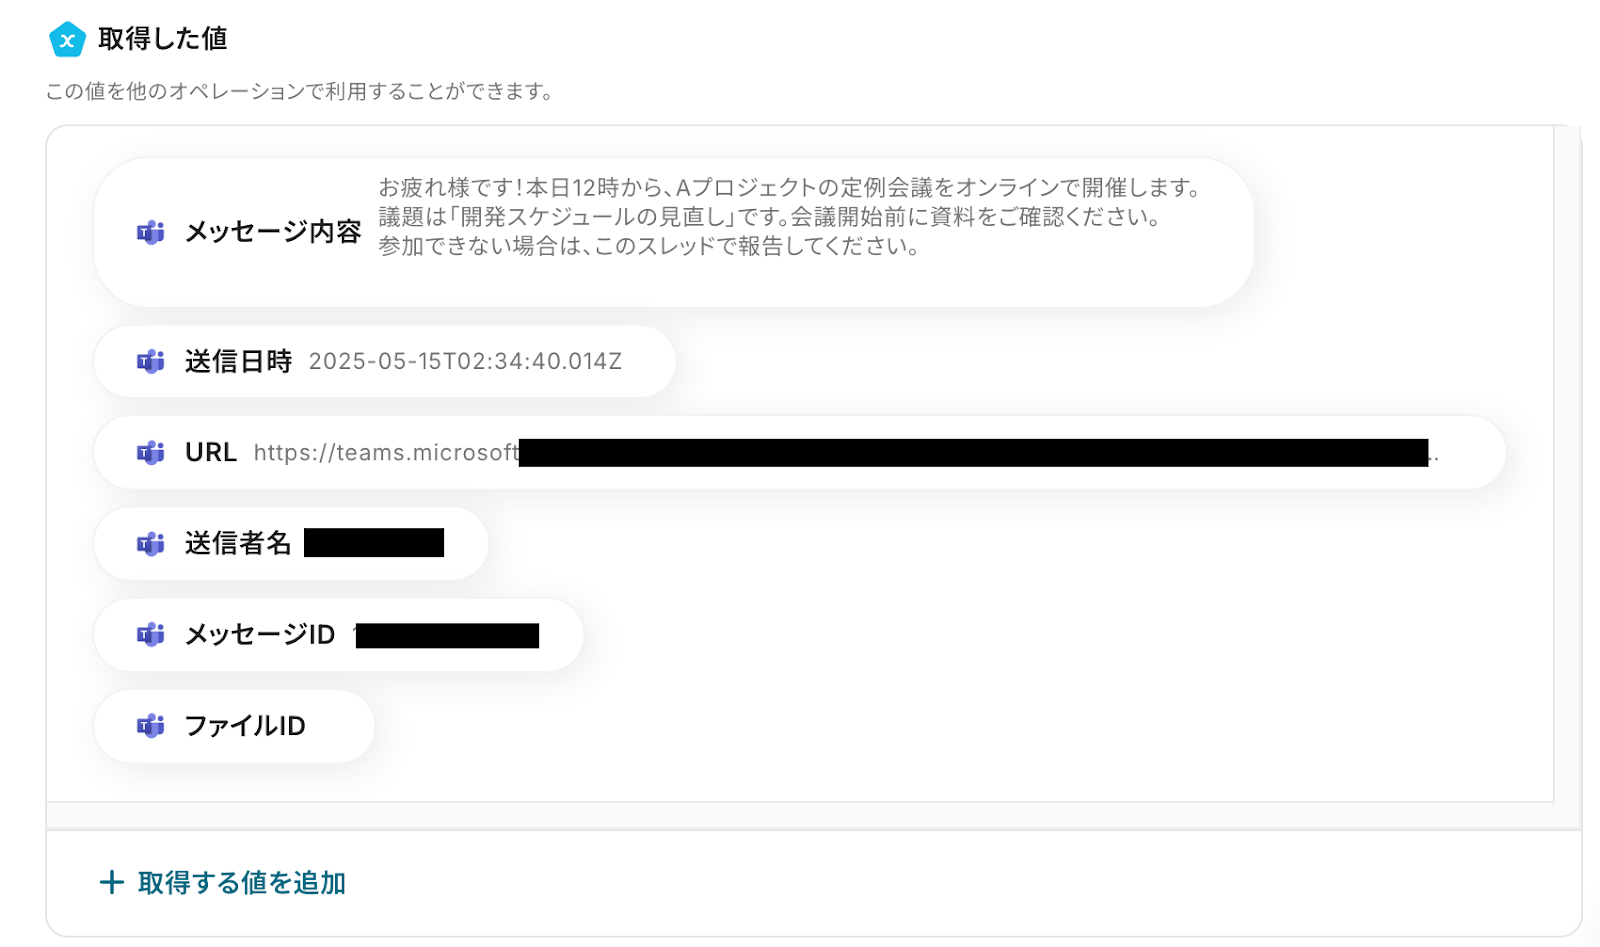Image resolution: width=1600 pixels, height=947 pixels.
Task: Select the 送信者名 value pill
Action: coord(291,543)
